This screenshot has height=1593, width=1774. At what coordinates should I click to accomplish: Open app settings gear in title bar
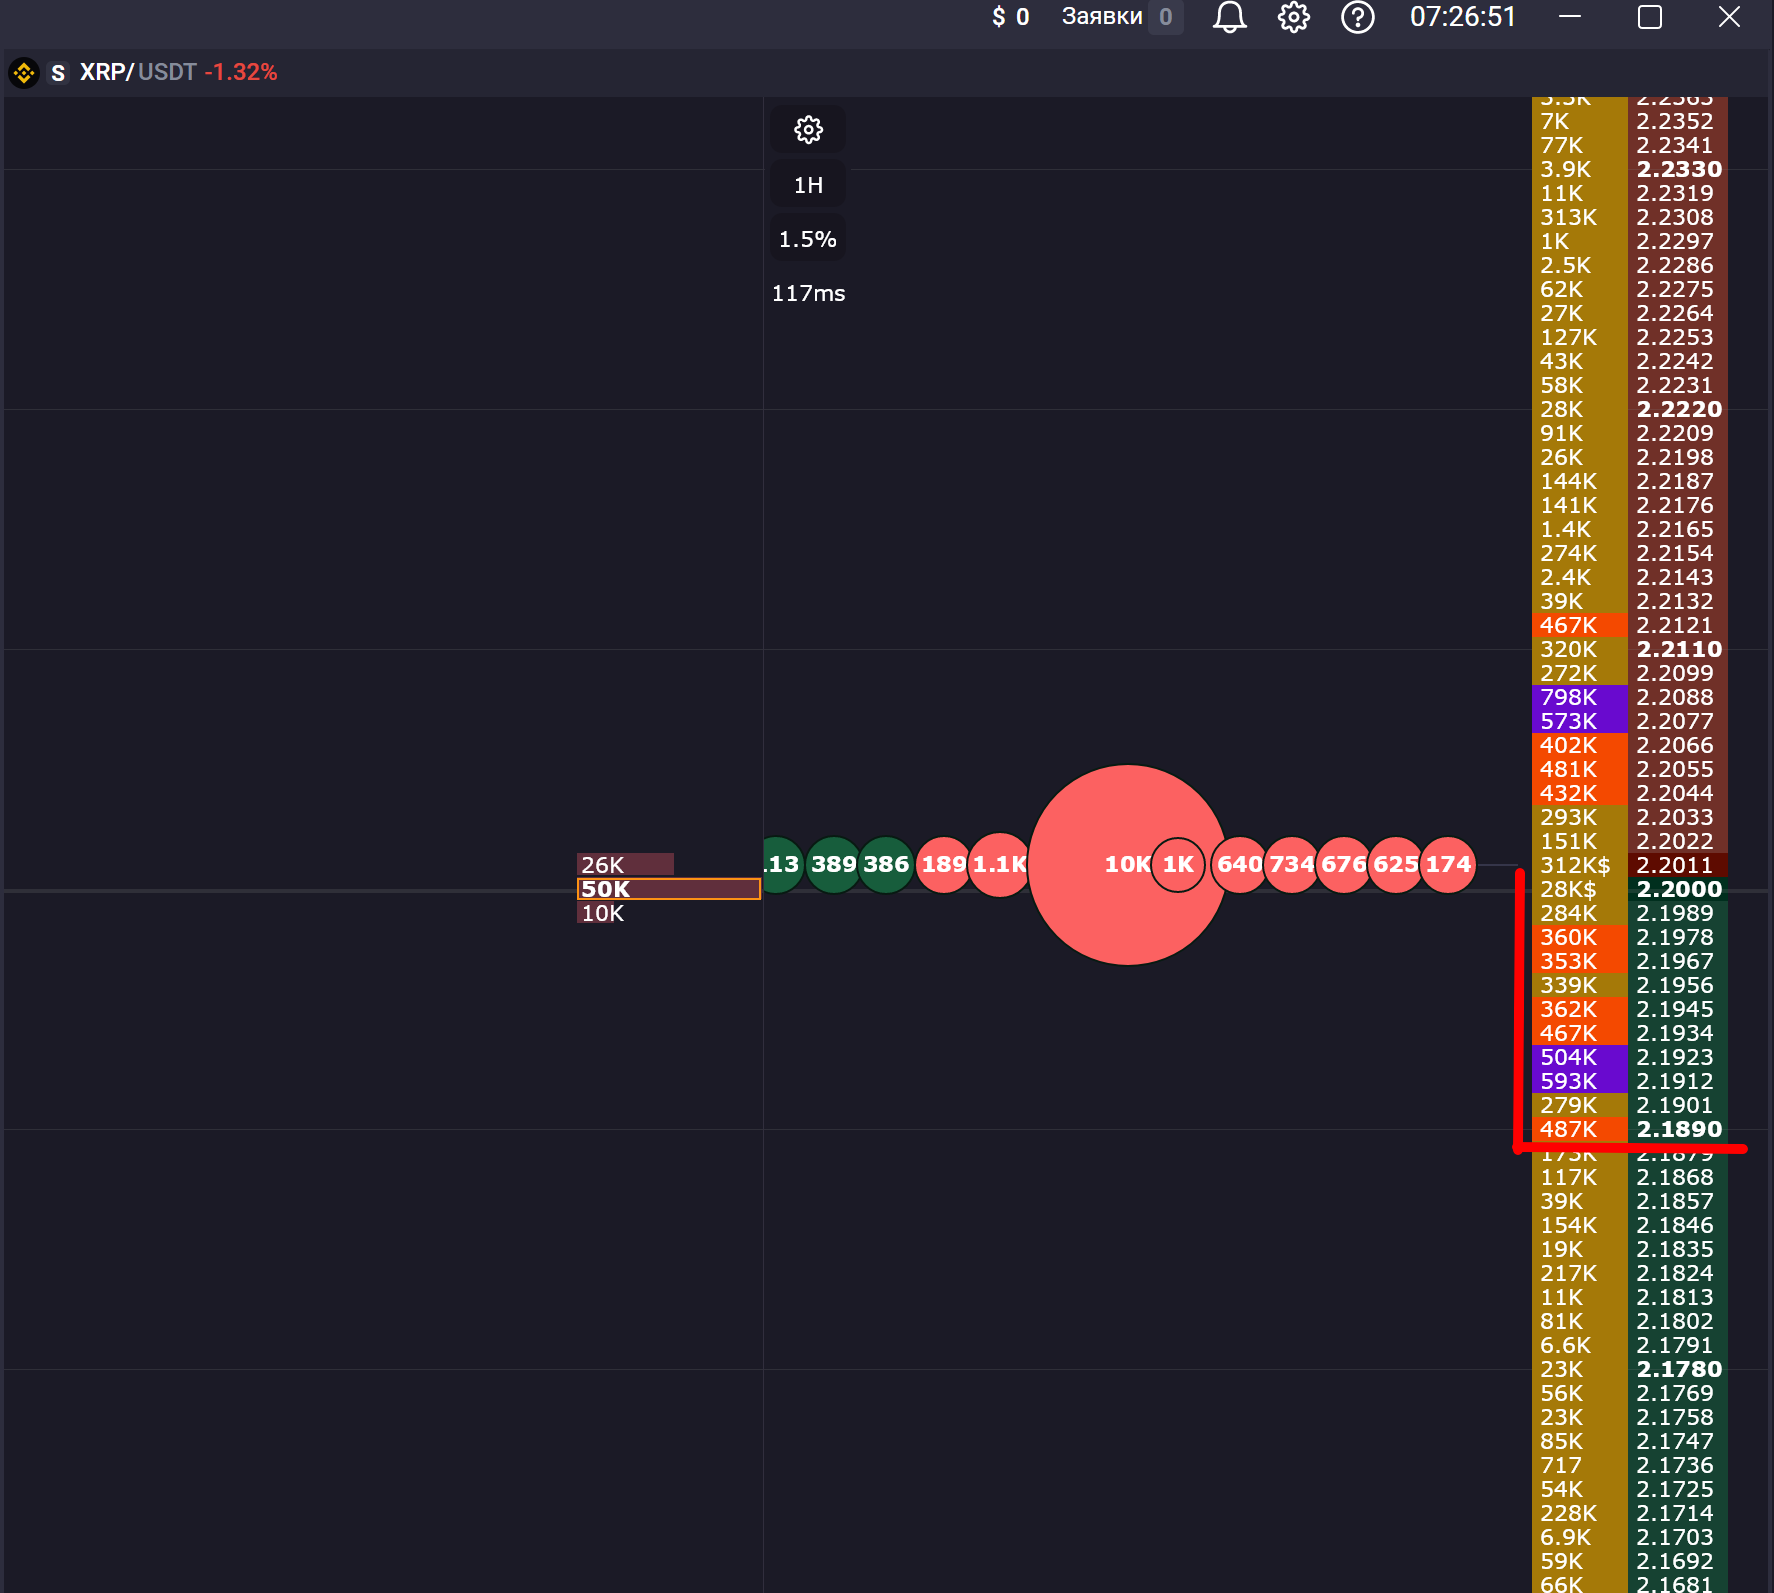pyautogui.click(x=1293, y=17)
